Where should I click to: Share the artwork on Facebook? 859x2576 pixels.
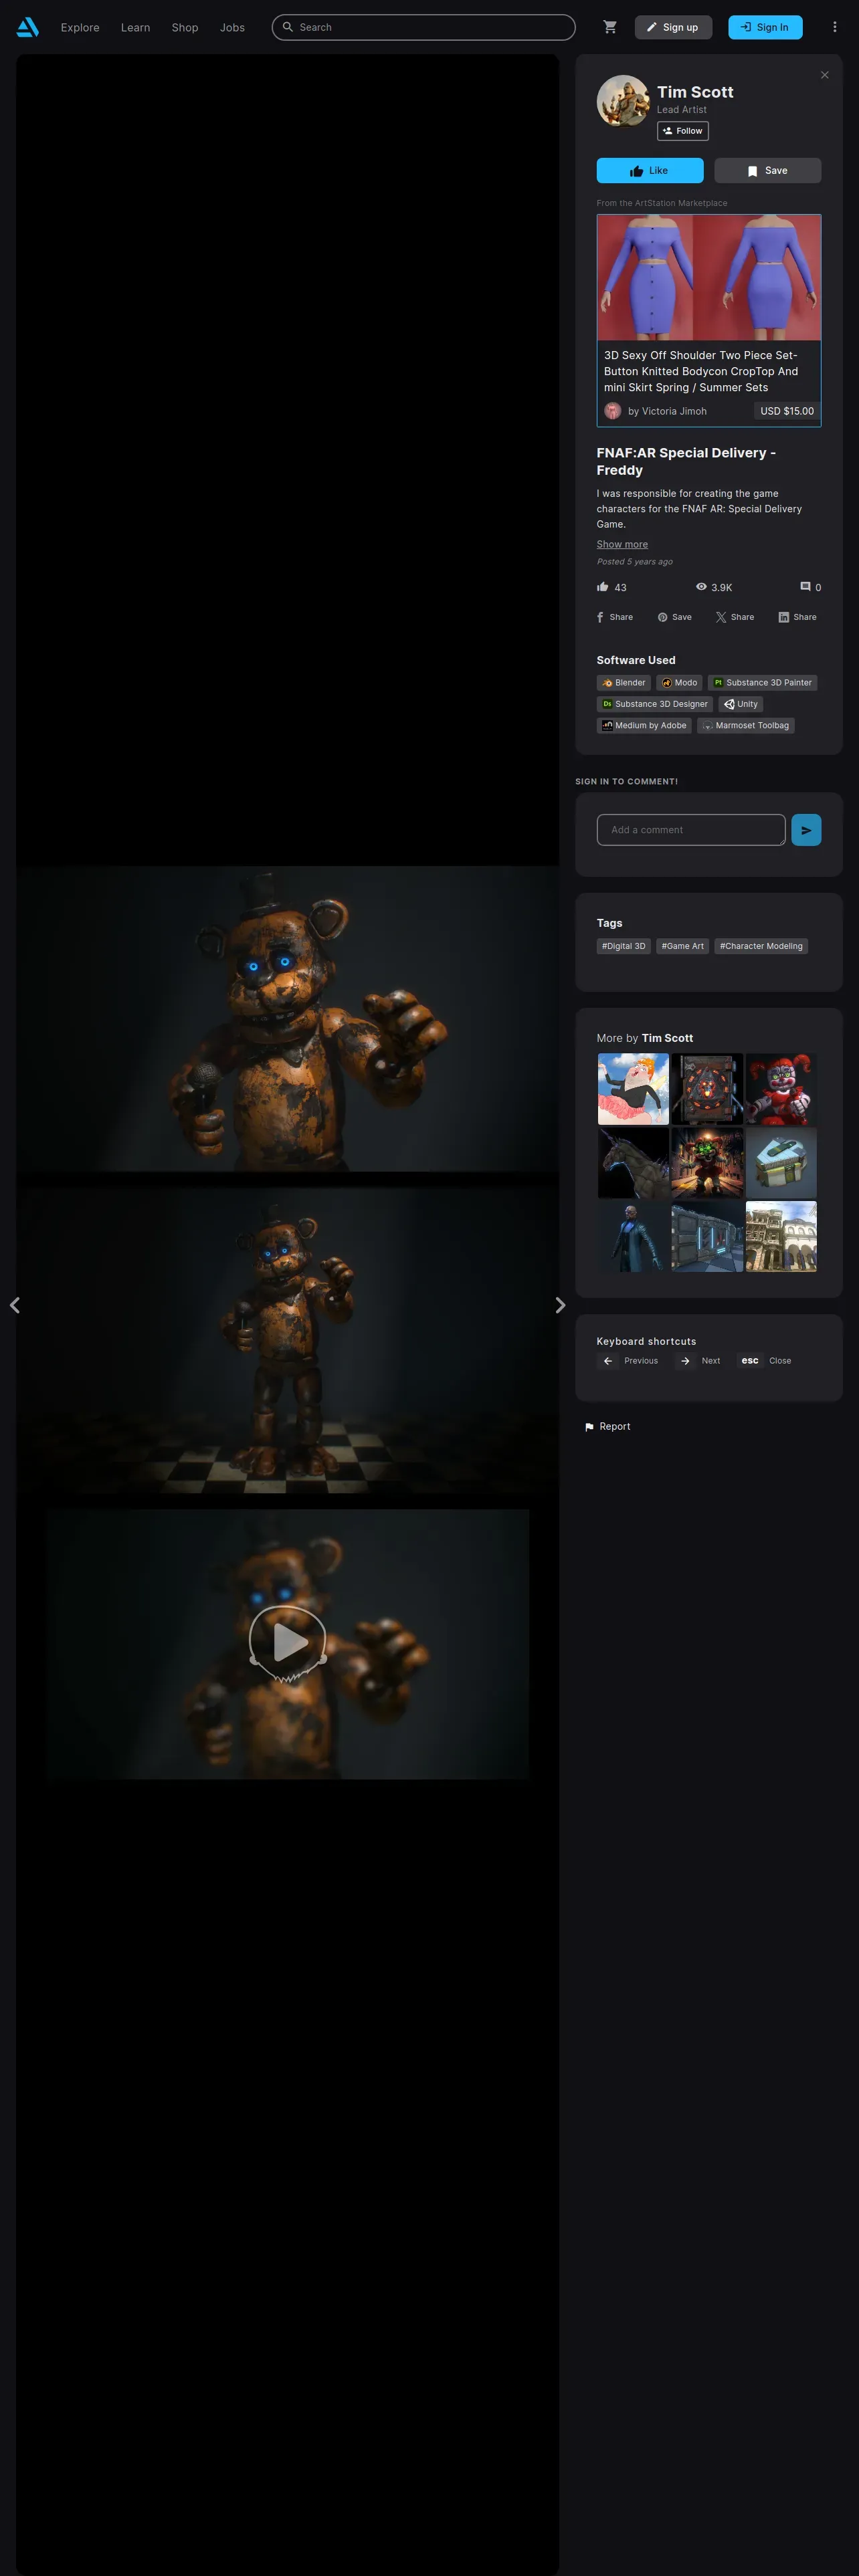pos(615,617)
